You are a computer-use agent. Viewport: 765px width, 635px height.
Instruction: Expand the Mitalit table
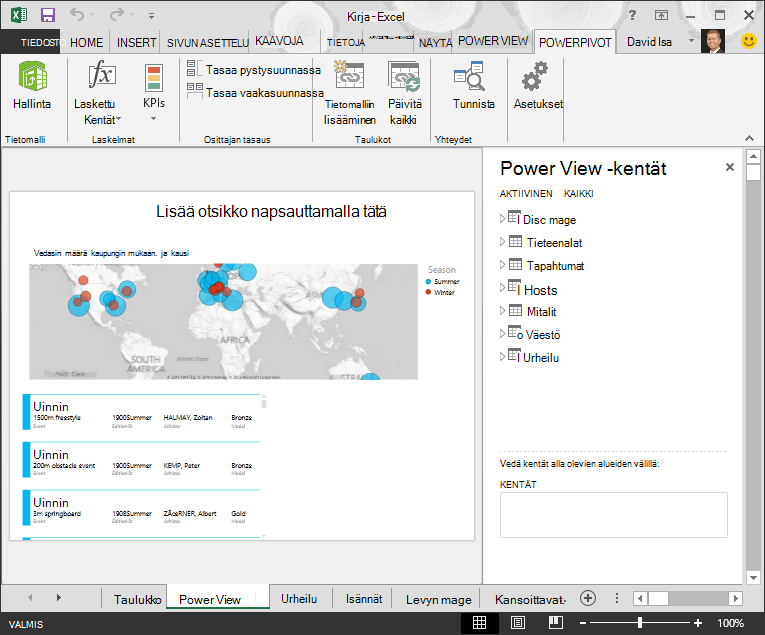503,310
